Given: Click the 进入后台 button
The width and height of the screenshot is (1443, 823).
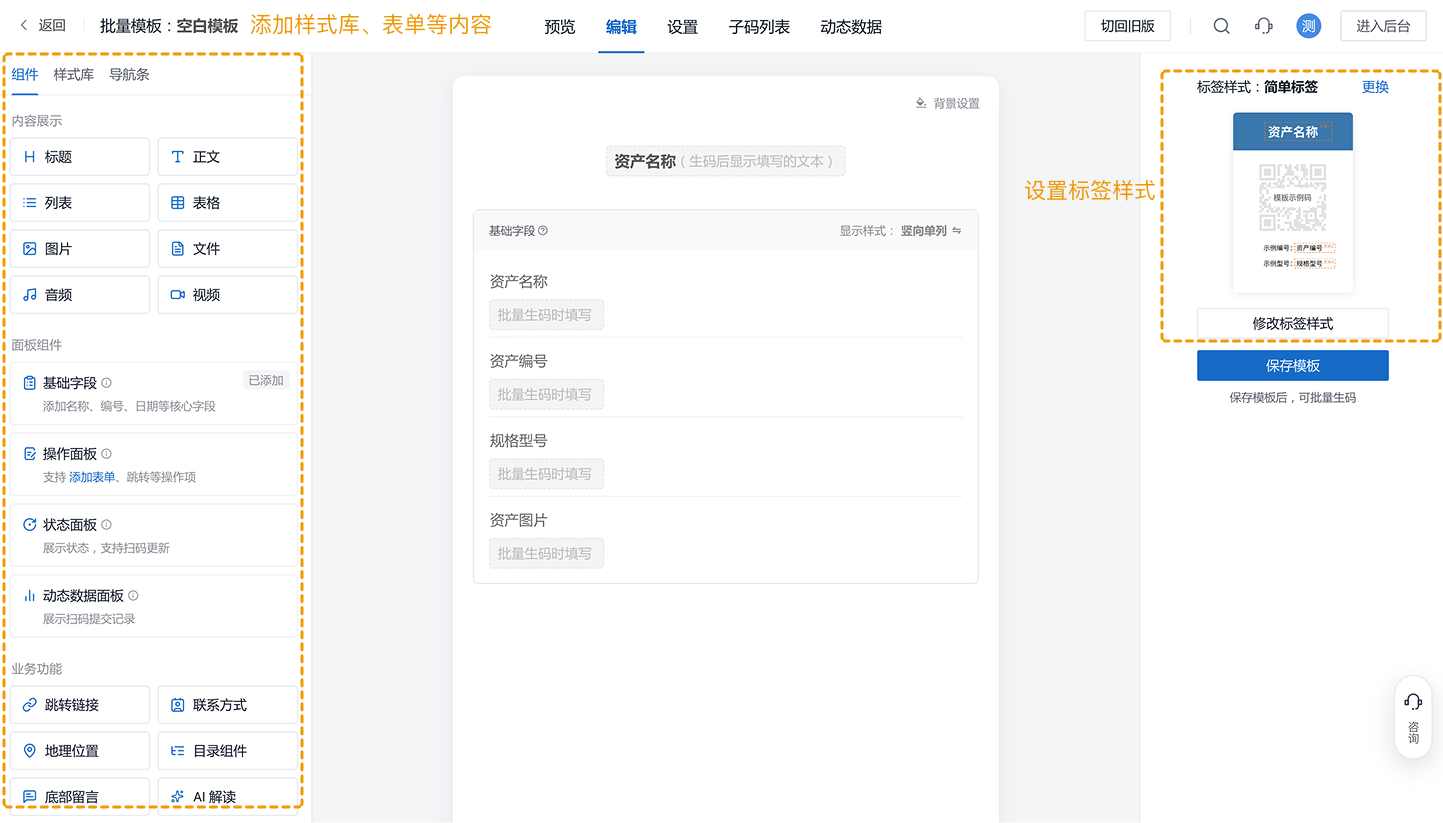Looking at the screenshot, I should (x=1383, y=26).
